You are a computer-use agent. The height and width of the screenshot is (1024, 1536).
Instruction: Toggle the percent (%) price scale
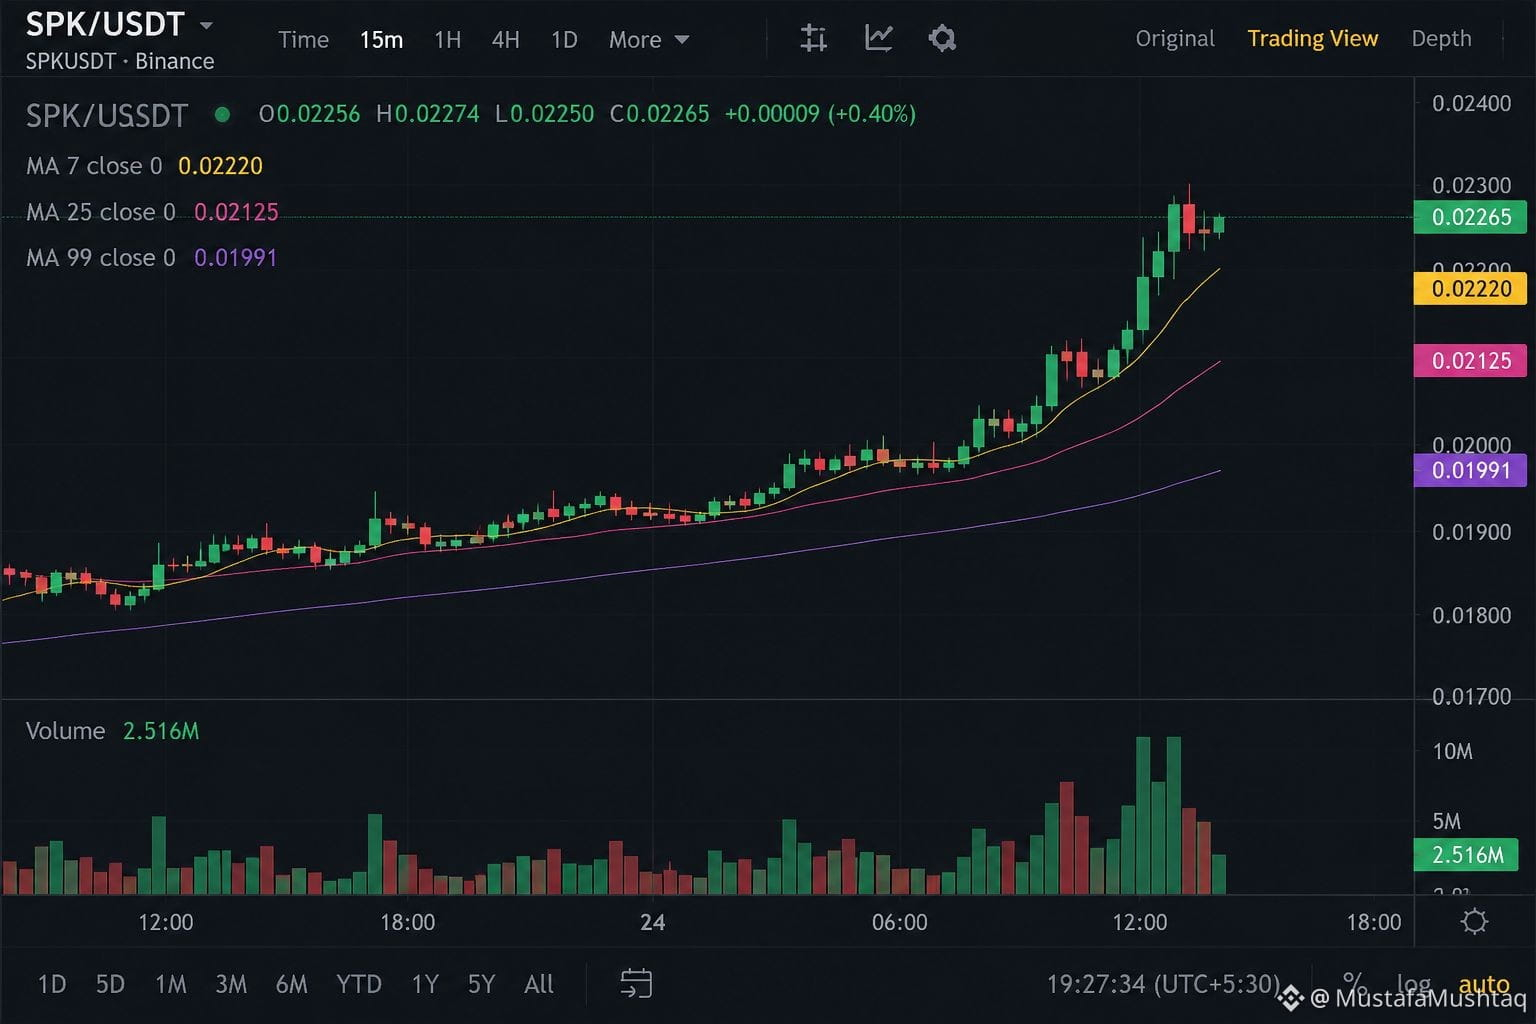[x=1353, y=982]
